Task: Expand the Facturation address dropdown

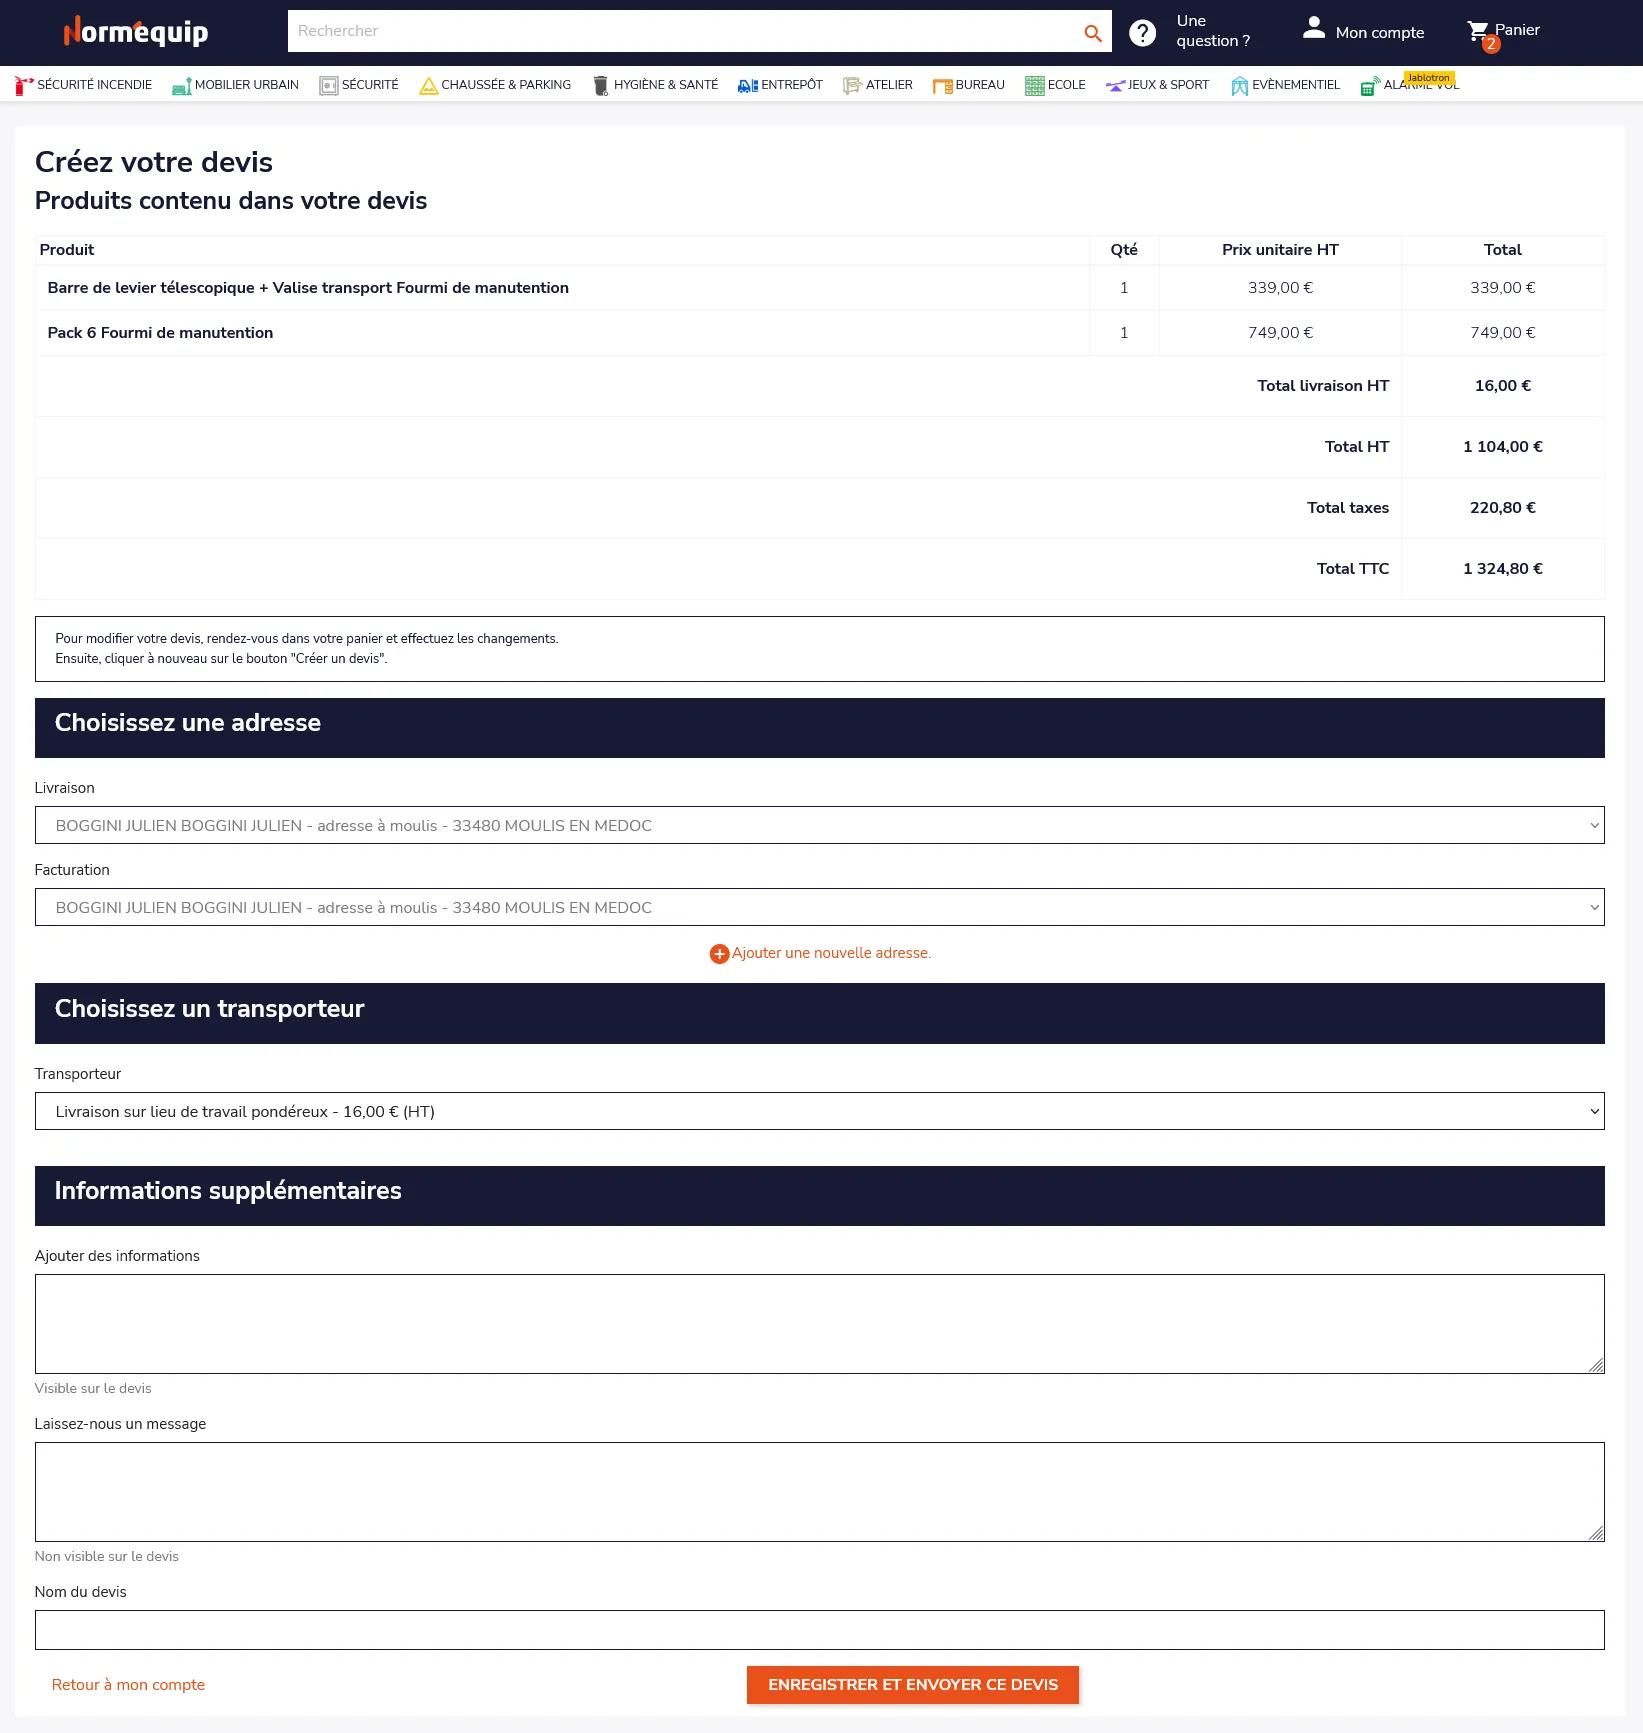Action: (819, 908)
